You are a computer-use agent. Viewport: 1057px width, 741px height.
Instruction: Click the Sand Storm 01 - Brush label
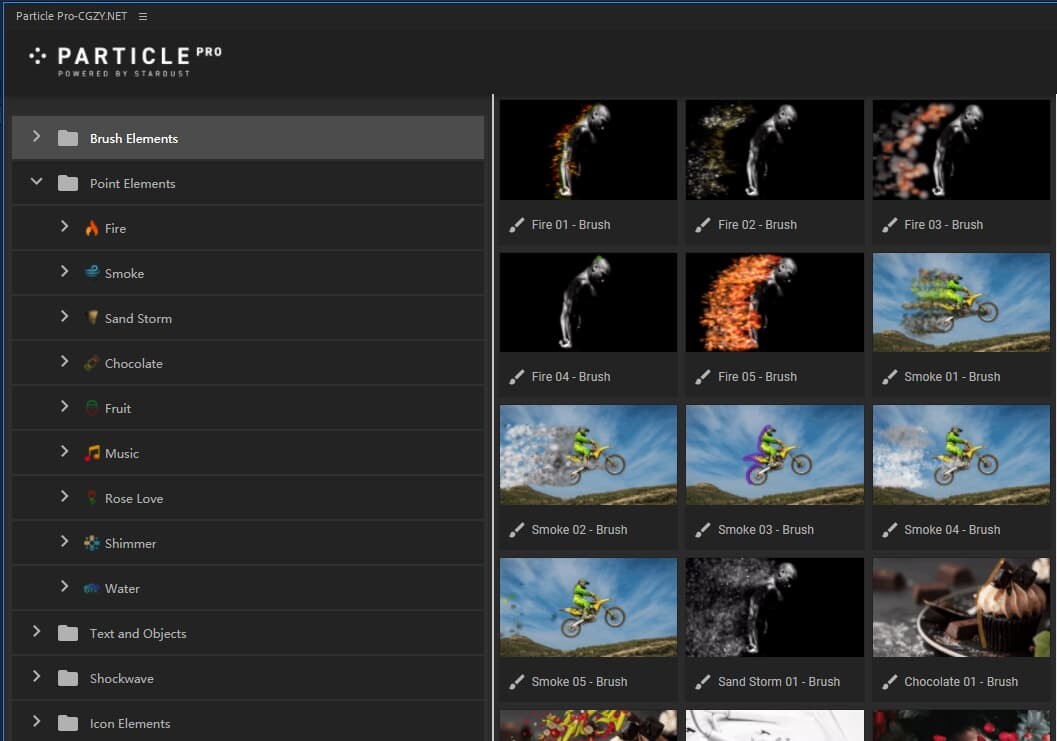778,682
